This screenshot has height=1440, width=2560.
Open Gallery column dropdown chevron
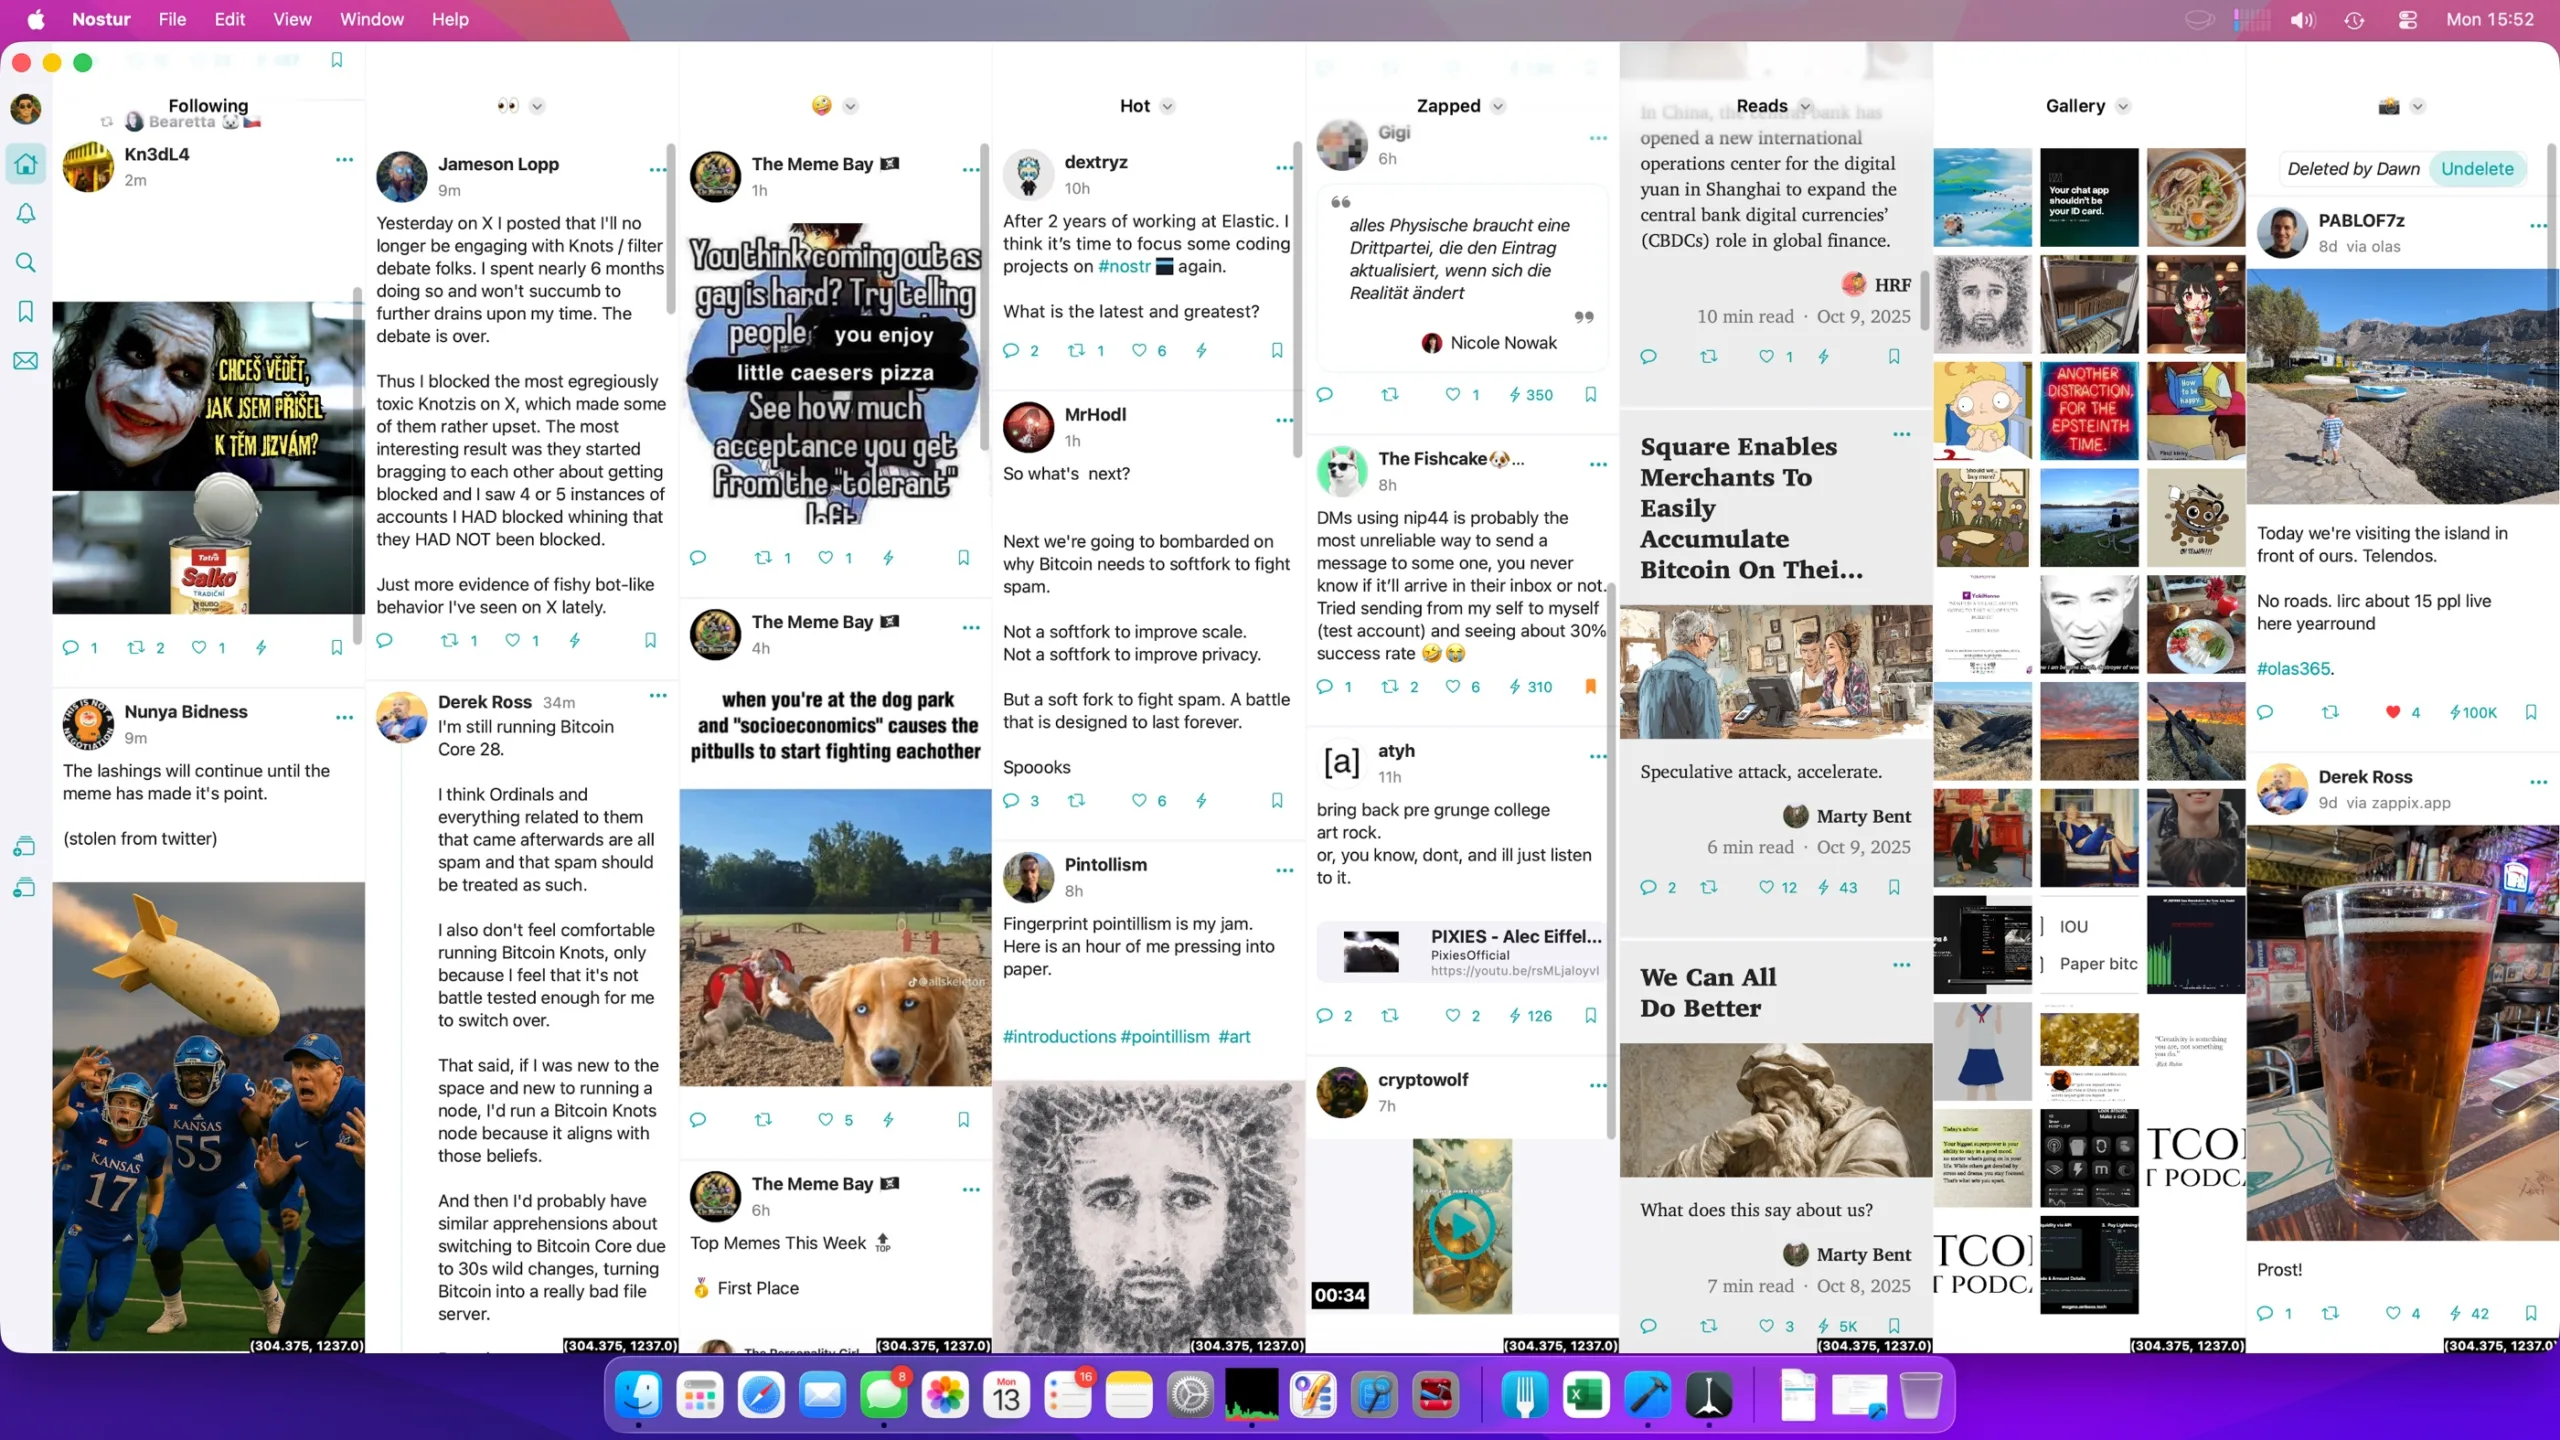pos(2122,106)
